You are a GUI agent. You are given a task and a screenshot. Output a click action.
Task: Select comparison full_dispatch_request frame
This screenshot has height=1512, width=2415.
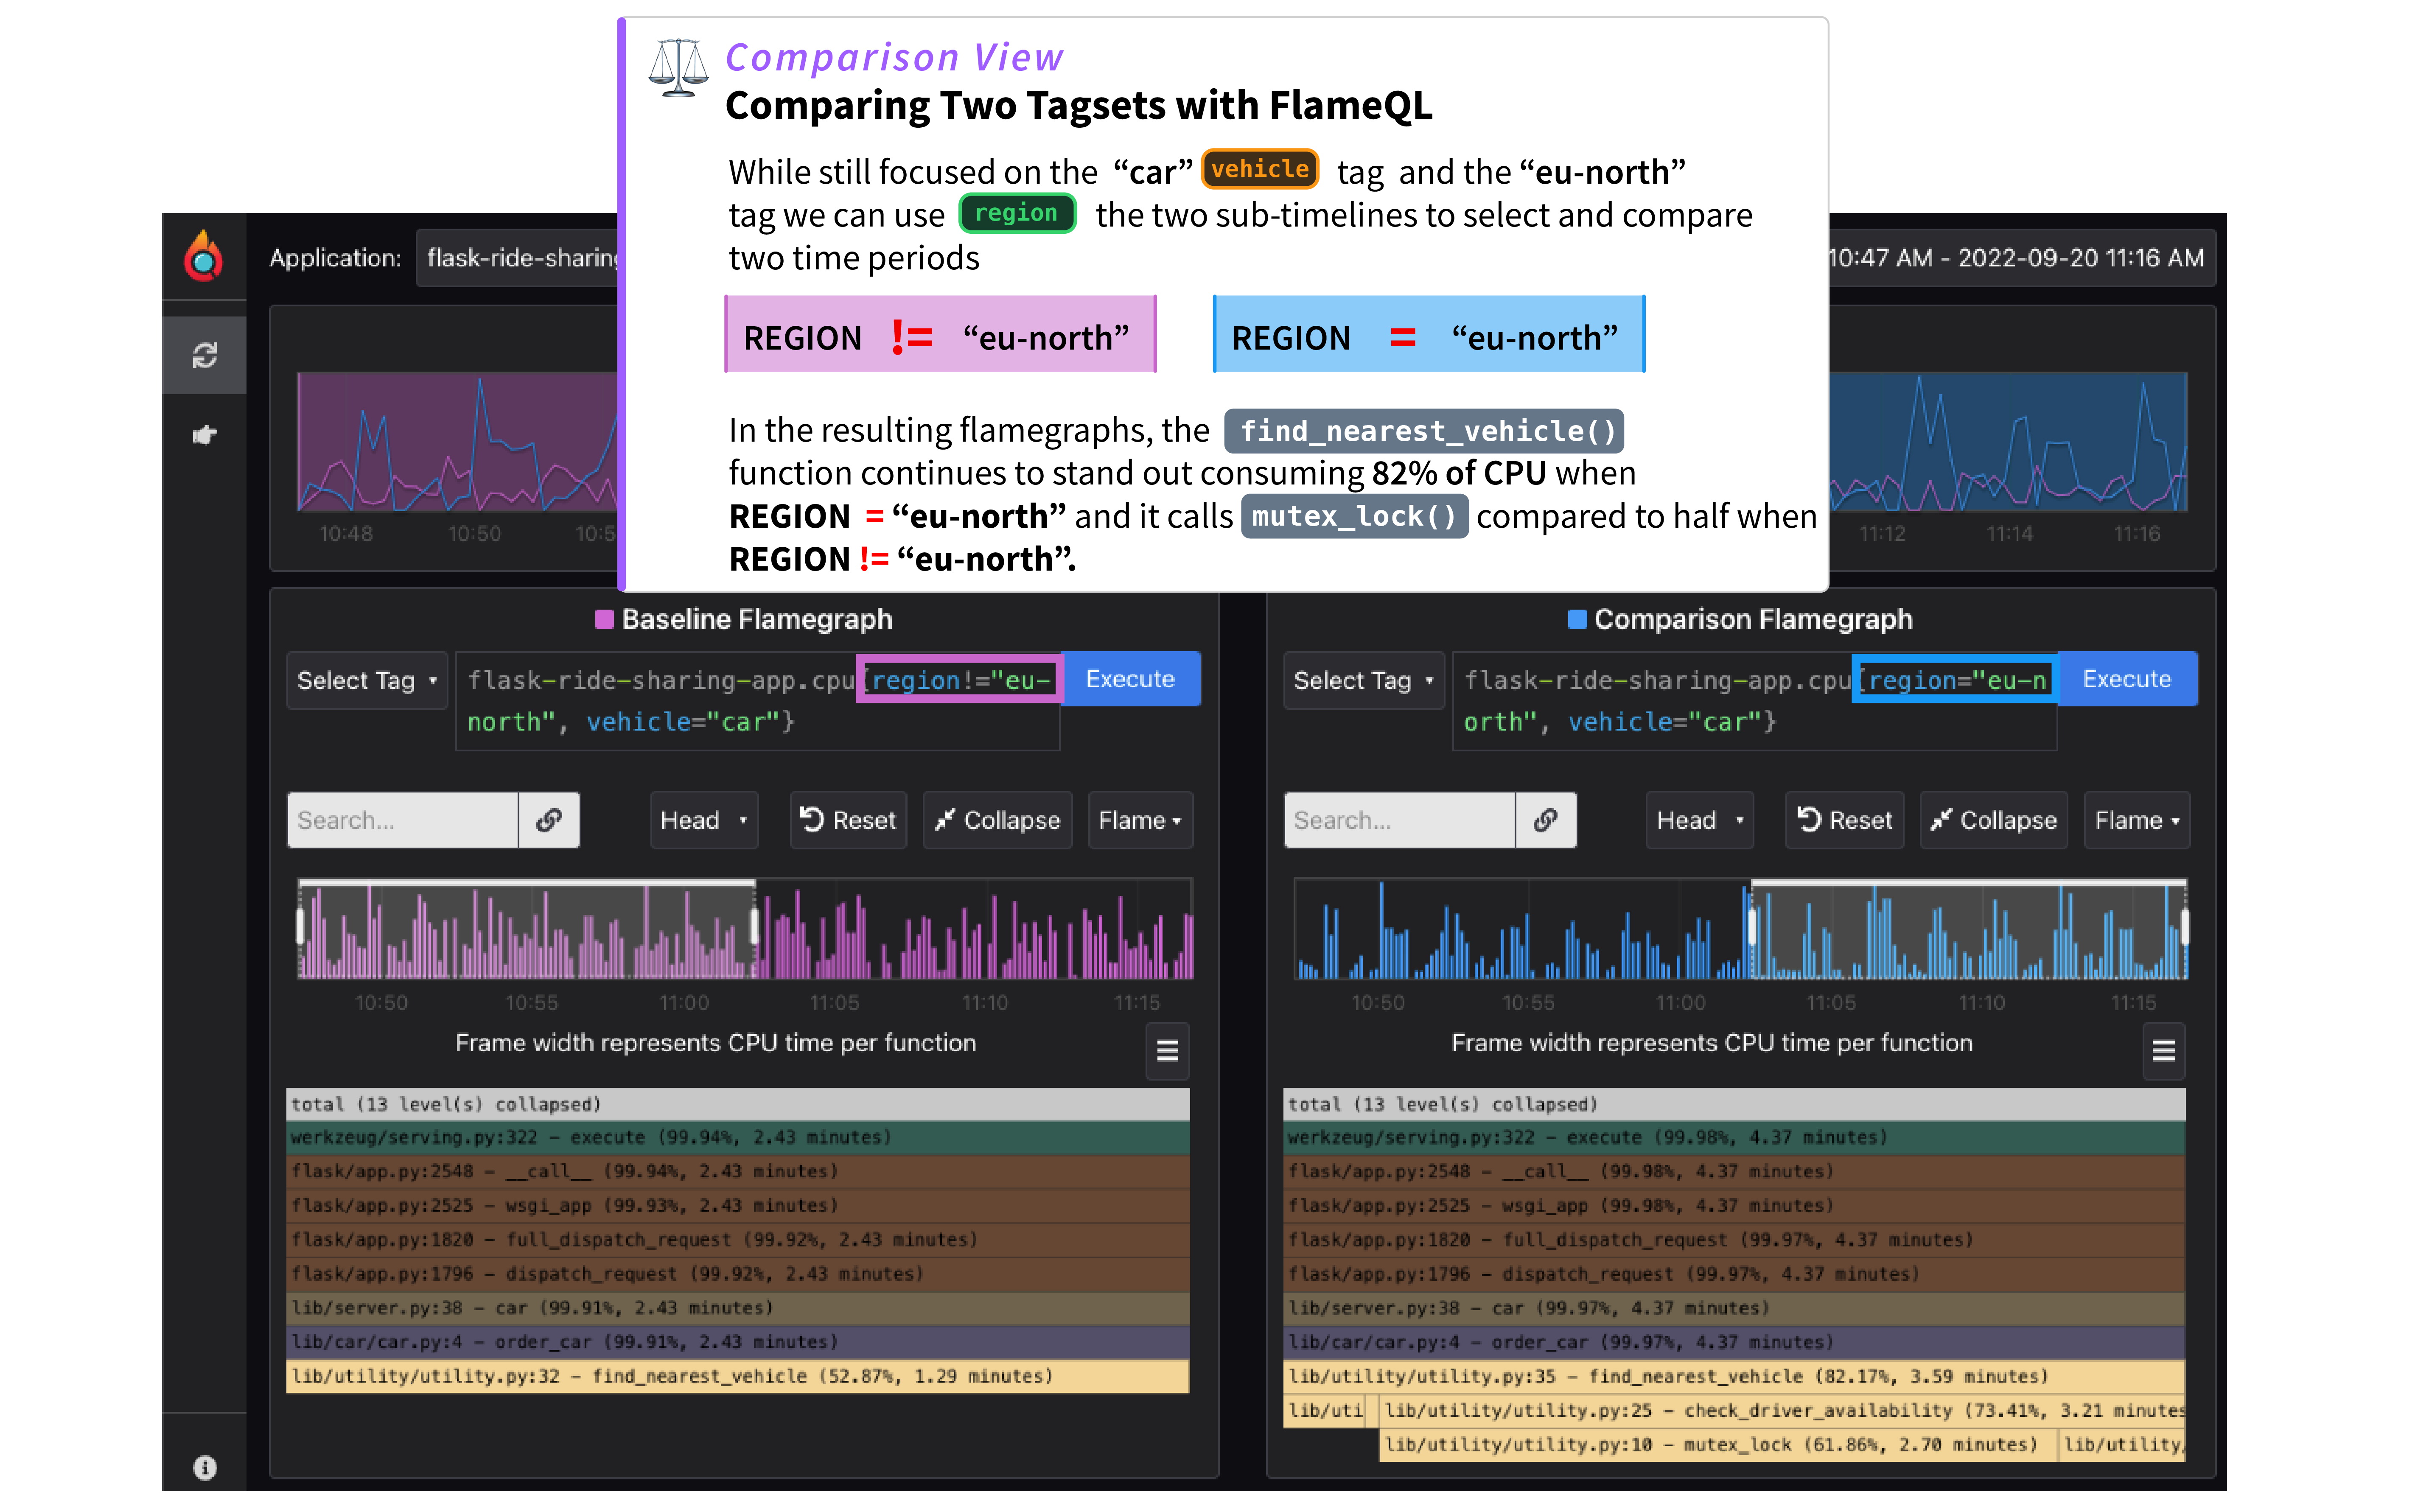click(1734, 1240)
